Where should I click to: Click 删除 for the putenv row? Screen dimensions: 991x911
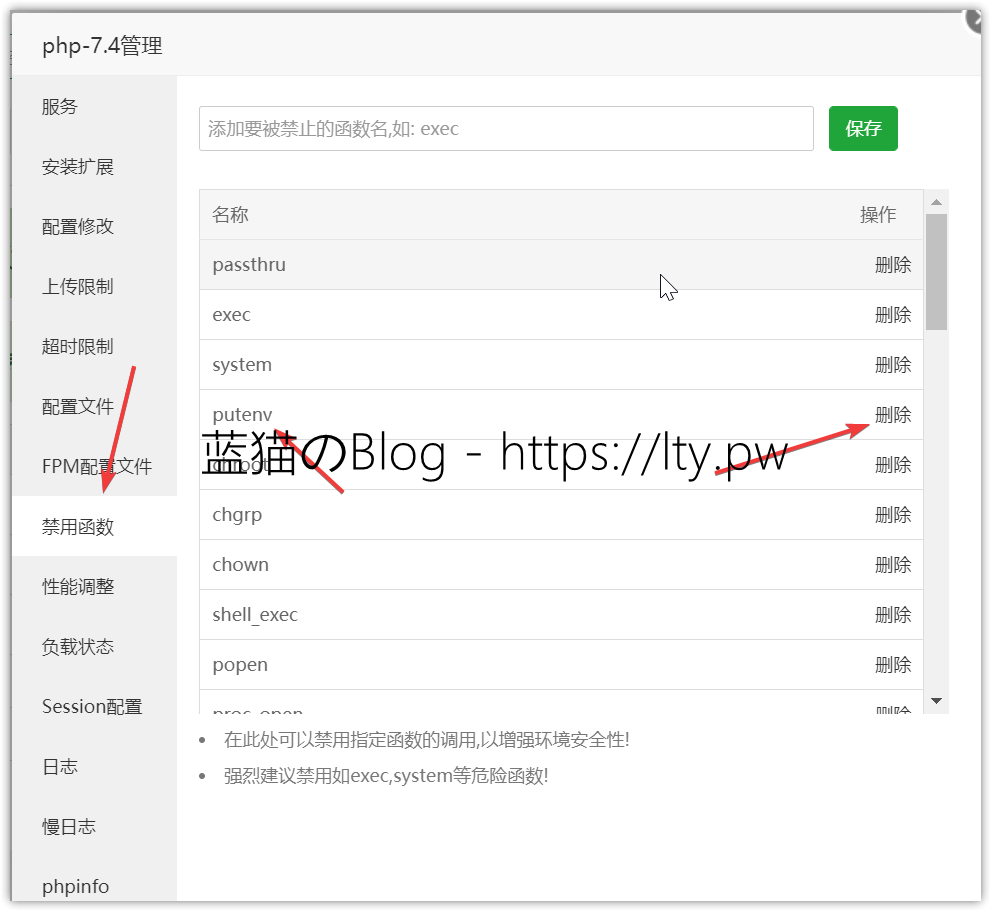893,415
